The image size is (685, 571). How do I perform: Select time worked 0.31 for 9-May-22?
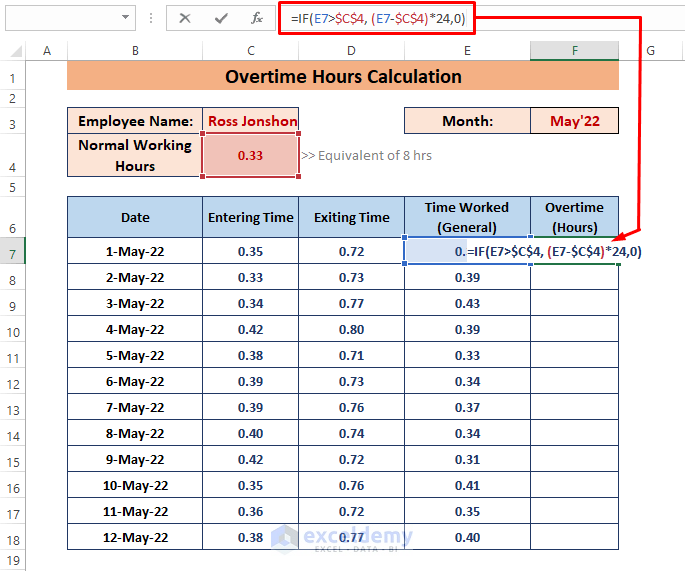point(467,459)
